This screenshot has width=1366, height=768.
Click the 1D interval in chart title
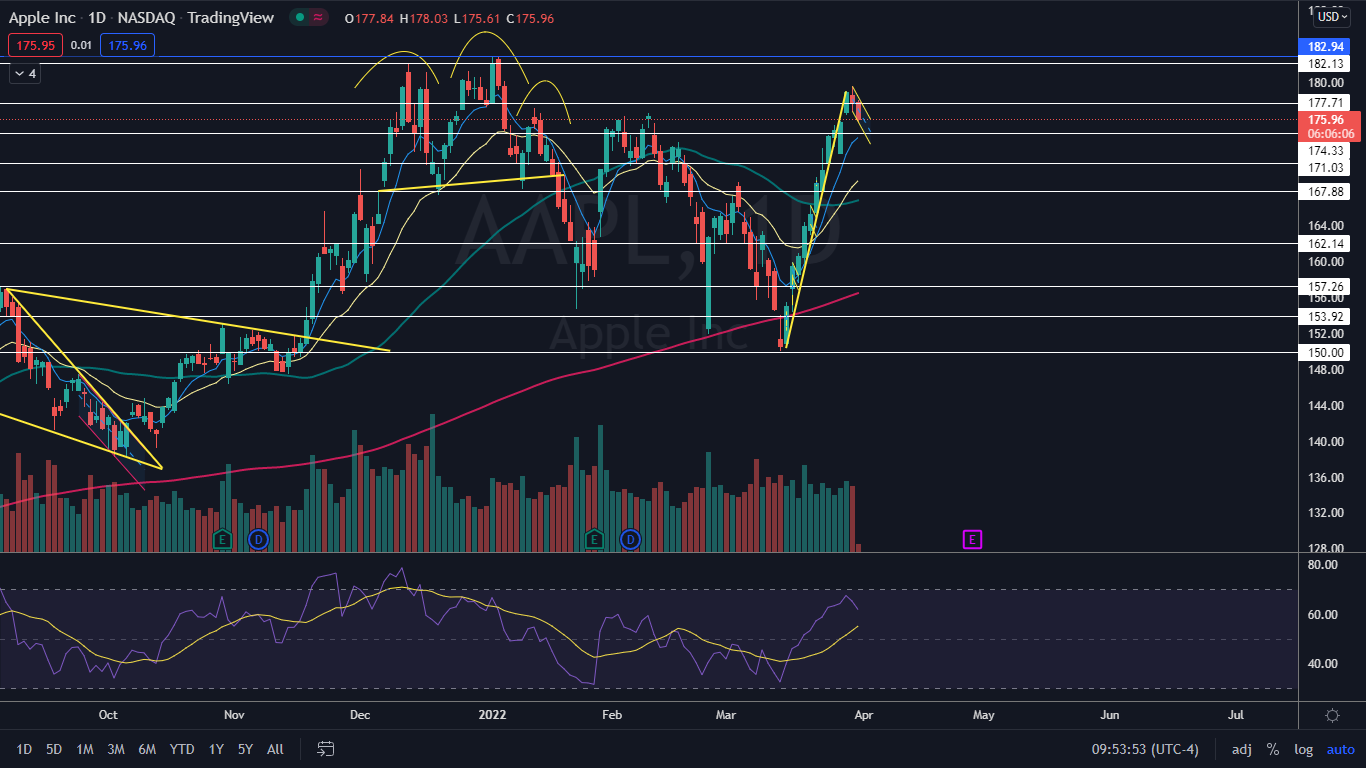97,18
